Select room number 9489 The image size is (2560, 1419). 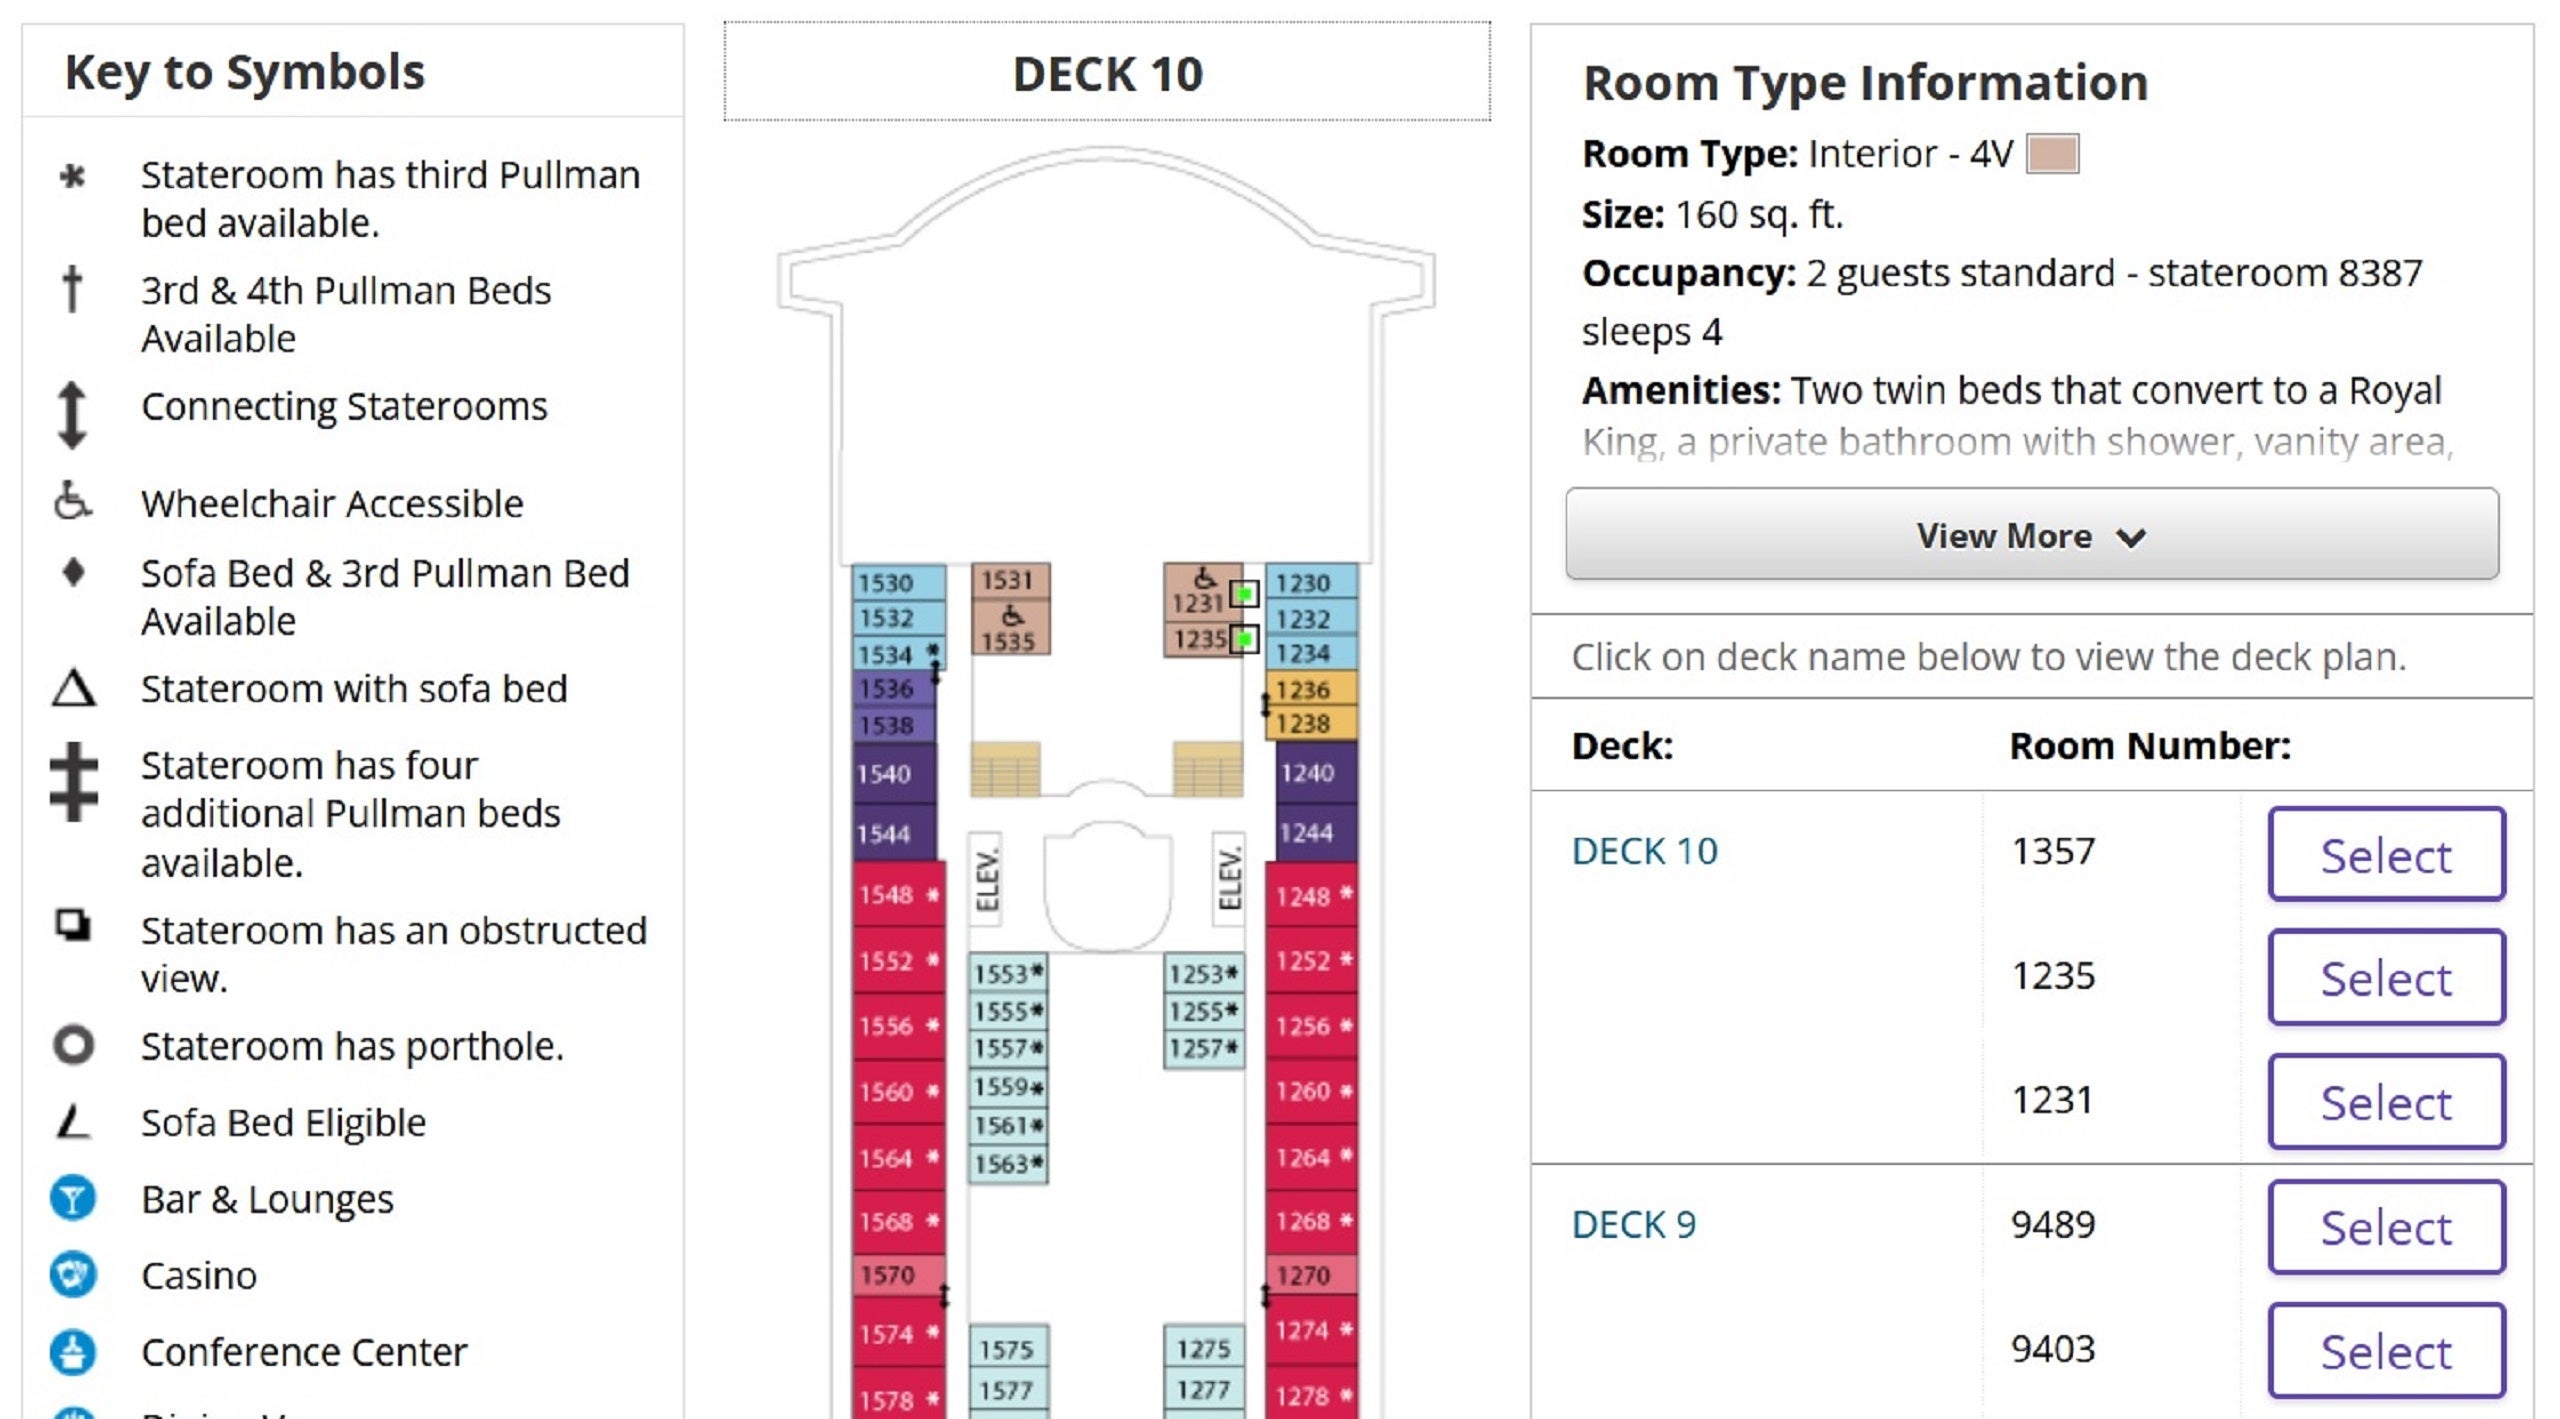pyautogui.click(x=2386, y=1227)
